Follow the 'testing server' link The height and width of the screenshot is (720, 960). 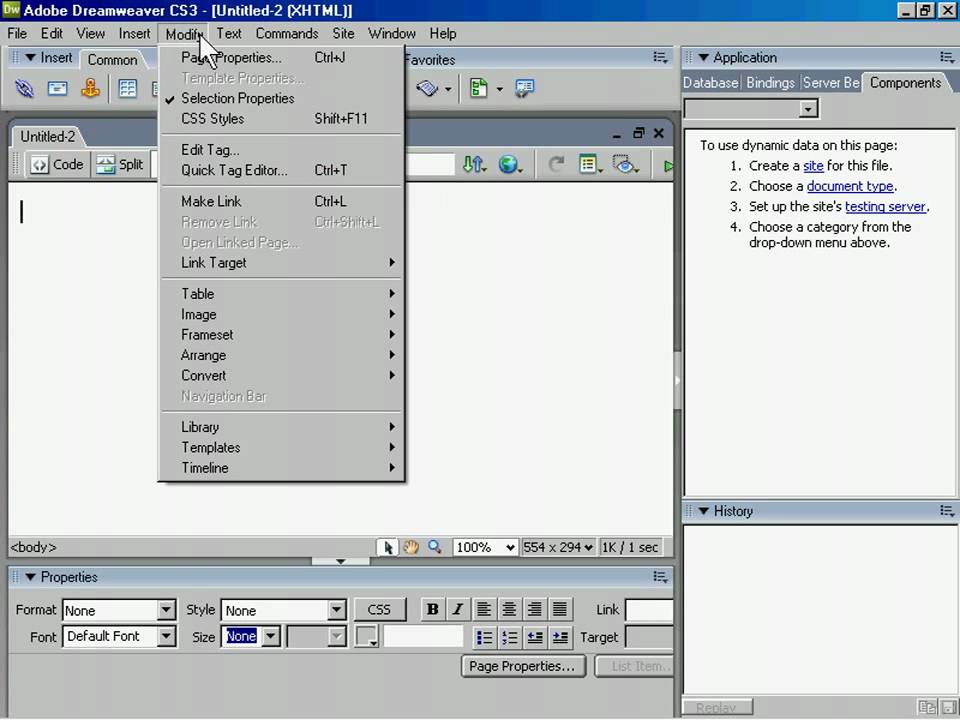pos(885,206)
